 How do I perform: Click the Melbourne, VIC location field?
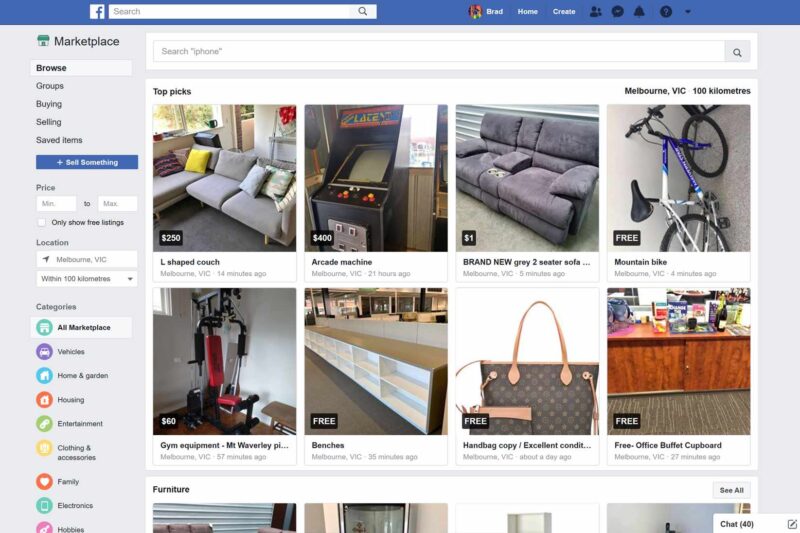[87, 259]
